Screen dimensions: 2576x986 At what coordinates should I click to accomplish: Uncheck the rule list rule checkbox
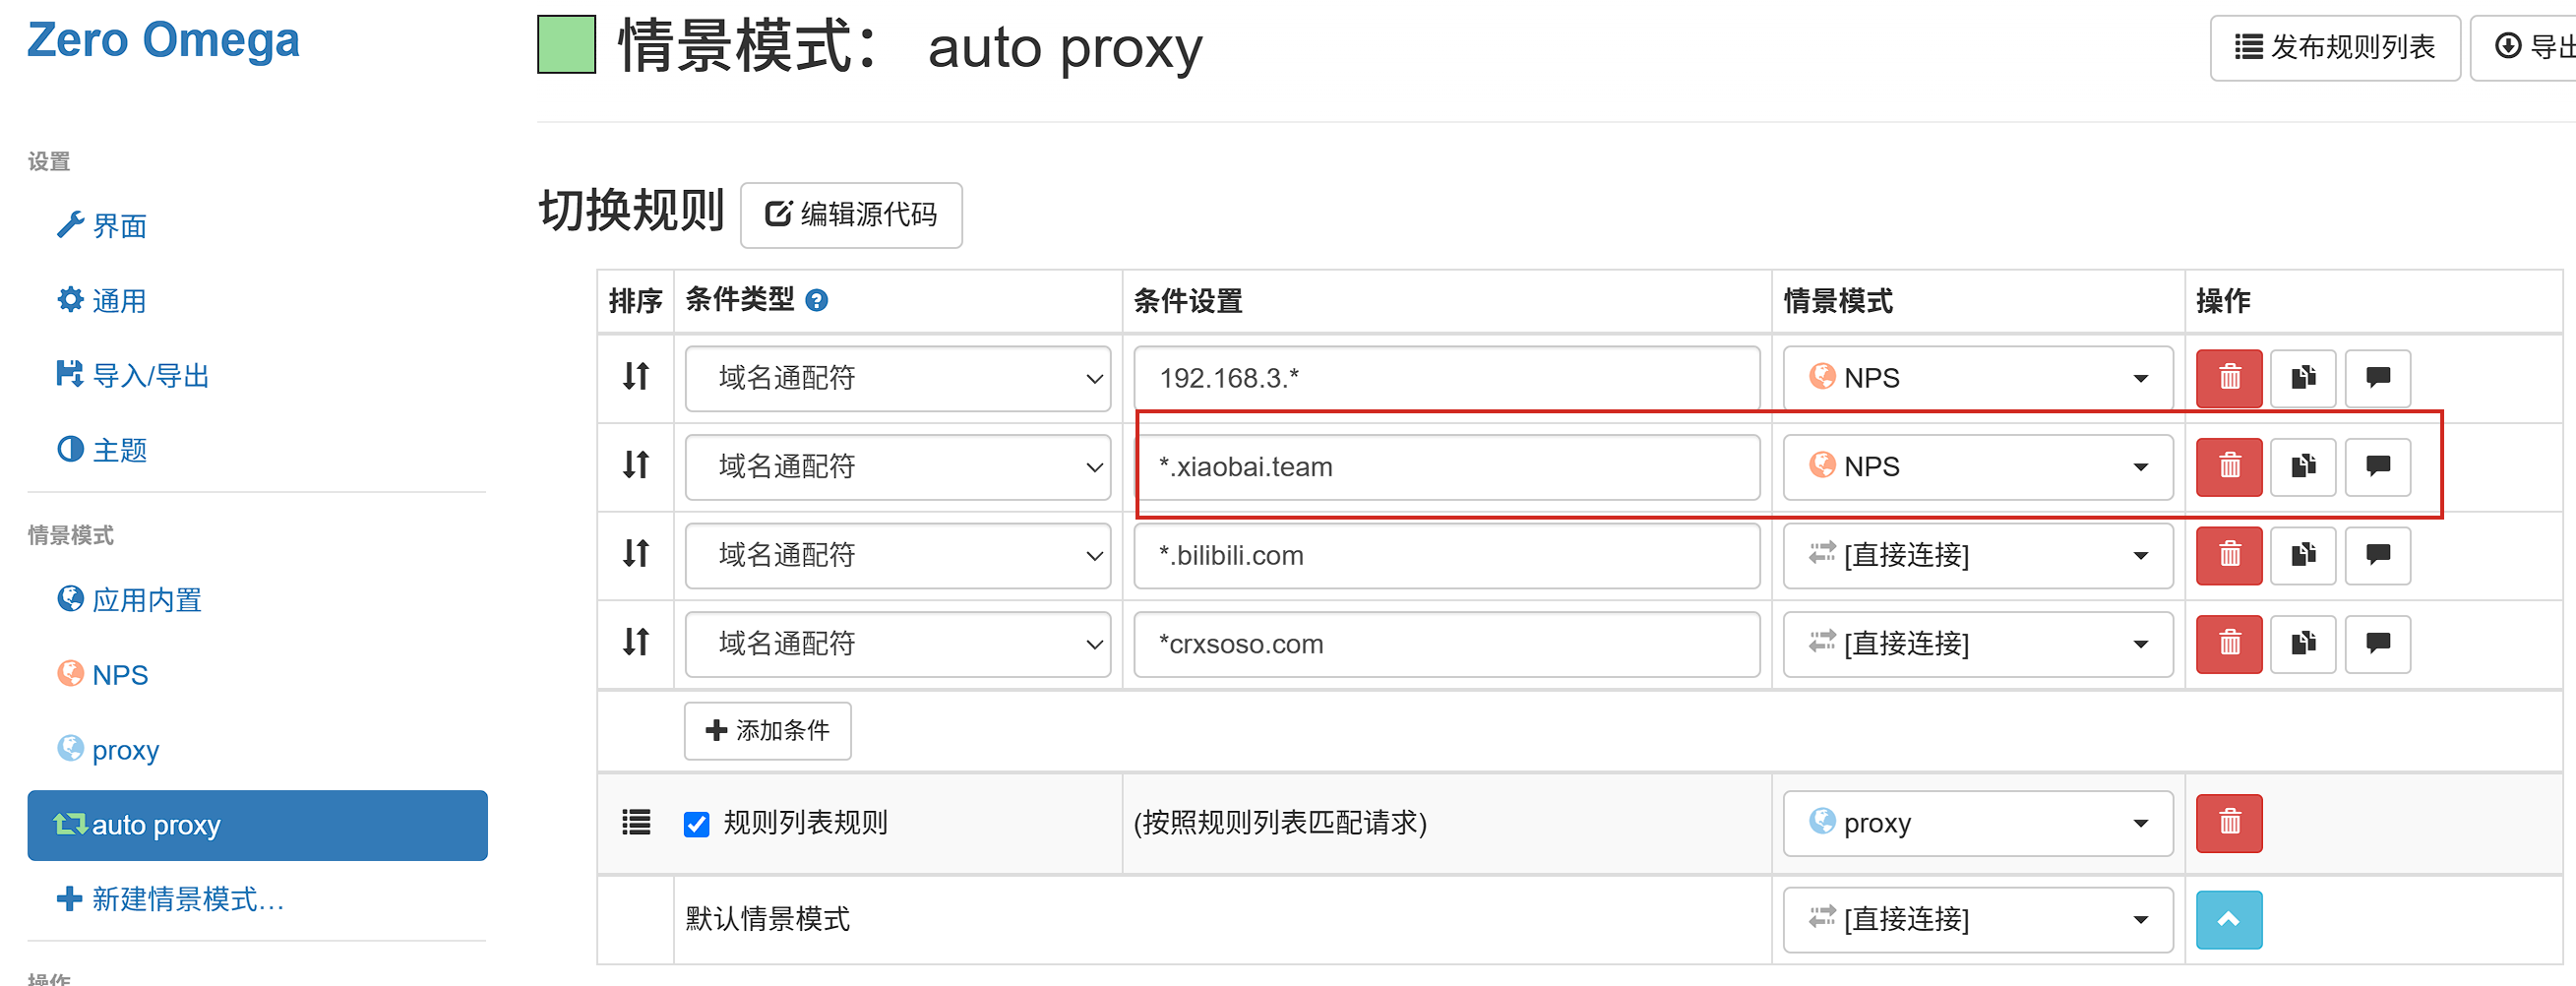click(696, 824)
